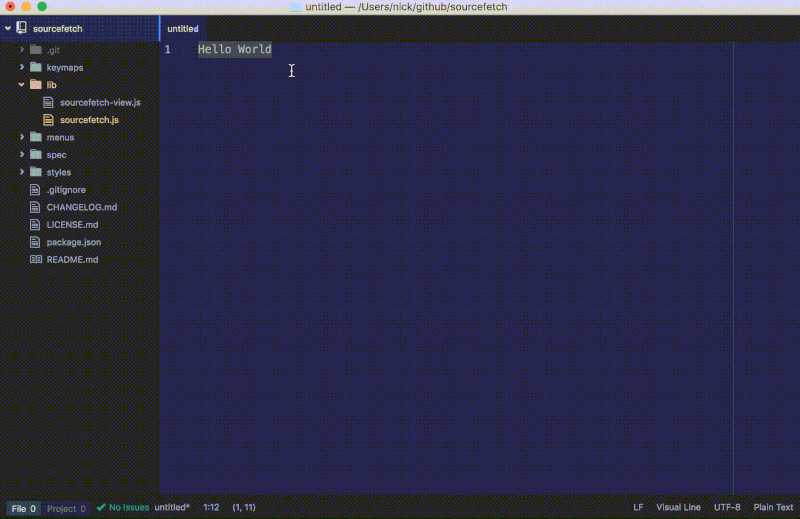Click the LF line ending selector
The width and height of the screenshot is (800, 519).
click(638, 508)
